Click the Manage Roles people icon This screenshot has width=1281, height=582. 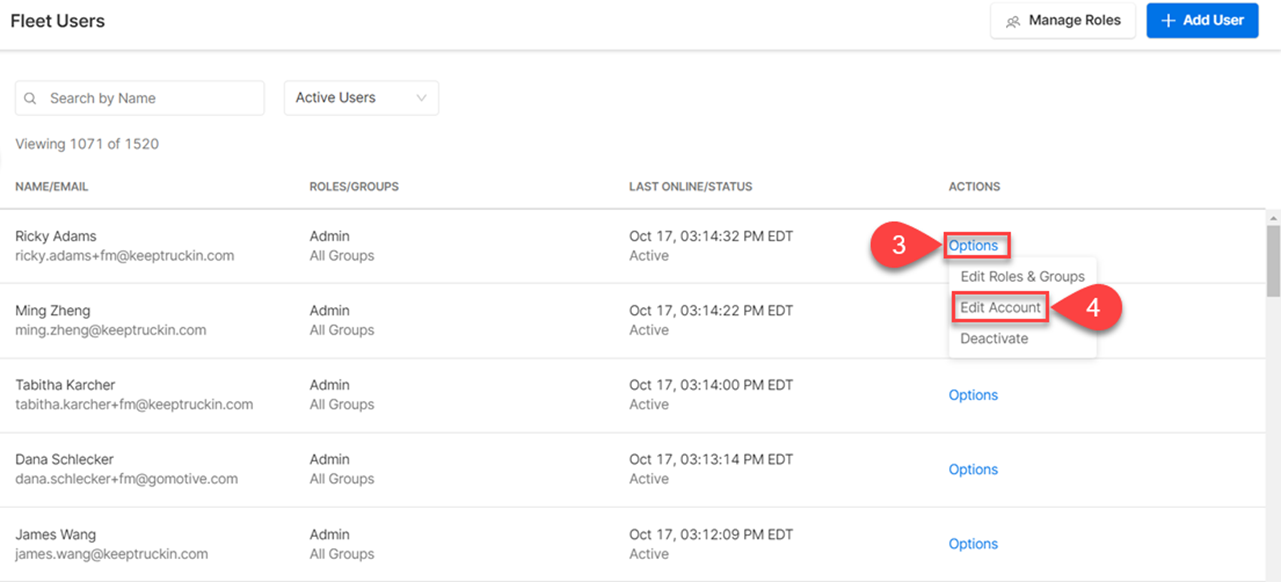tap(1013, 21)
